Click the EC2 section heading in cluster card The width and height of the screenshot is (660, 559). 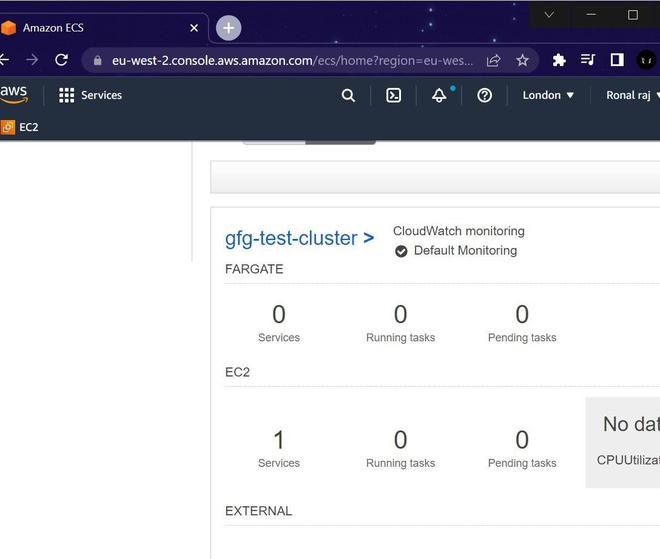click(237, 372)
